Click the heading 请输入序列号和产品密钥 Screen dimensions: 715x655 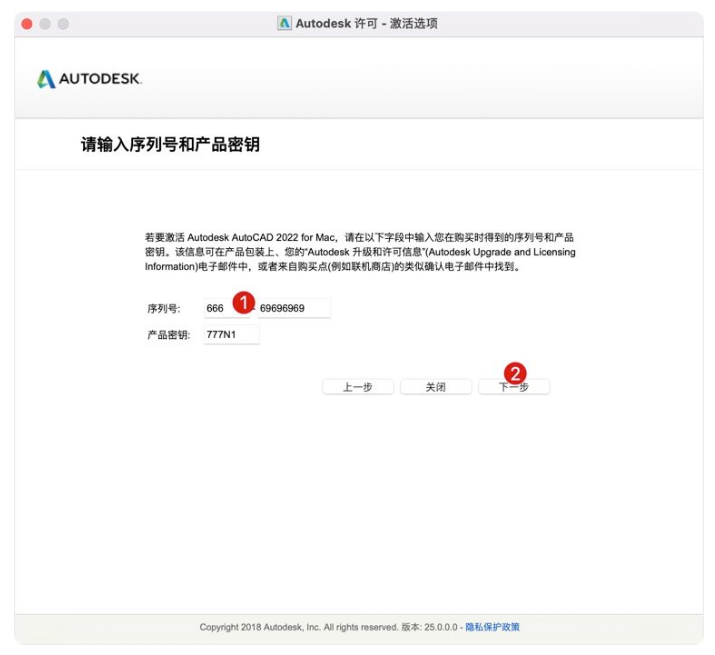(171, 144)
